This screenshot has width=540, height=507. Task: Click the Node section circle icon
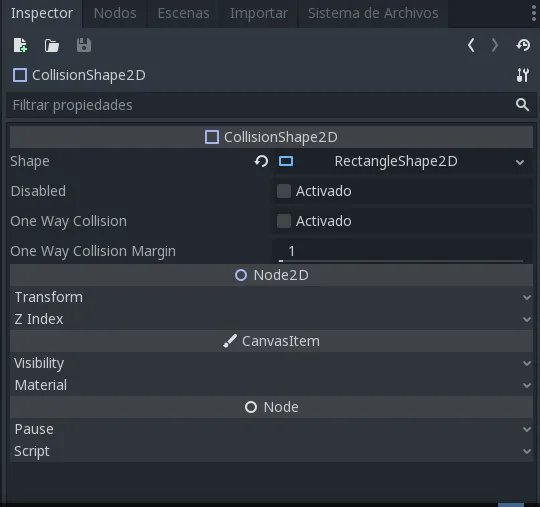[x=251, y=407]
